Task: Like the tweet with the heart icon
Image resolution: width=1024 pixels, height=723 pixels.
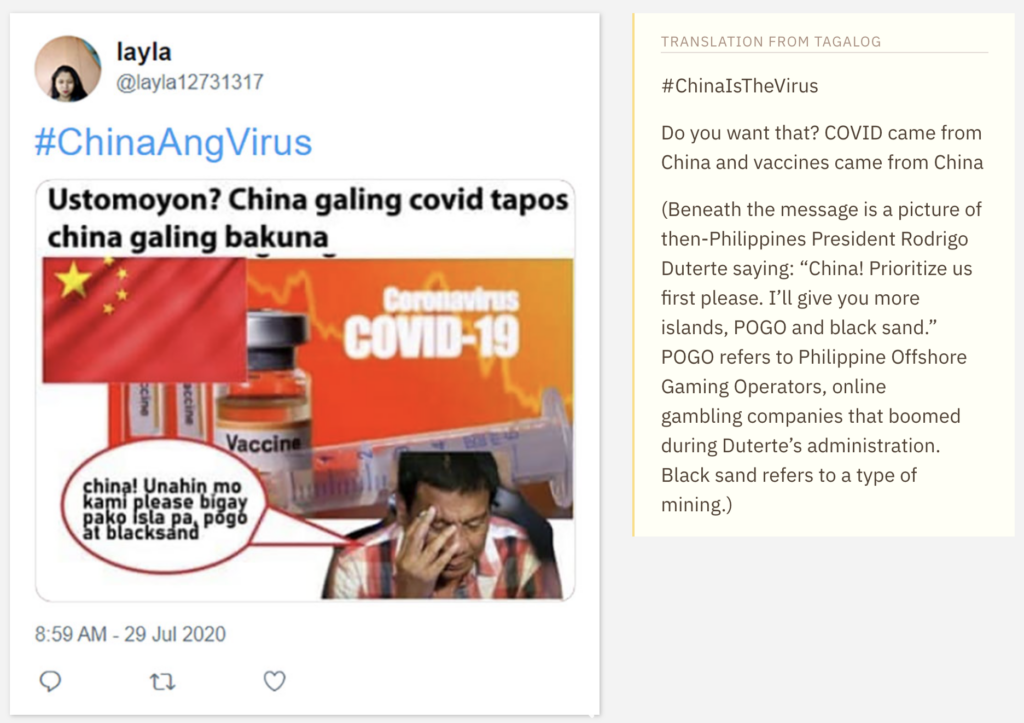Action: (274, 681)
